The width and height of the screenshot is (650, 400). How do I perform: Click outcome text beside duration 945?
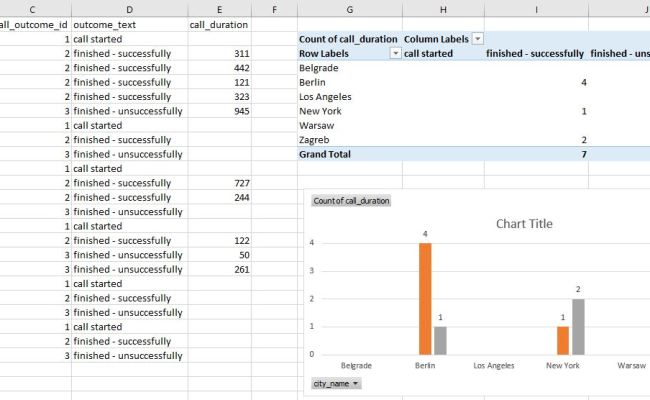pos(128,111)
